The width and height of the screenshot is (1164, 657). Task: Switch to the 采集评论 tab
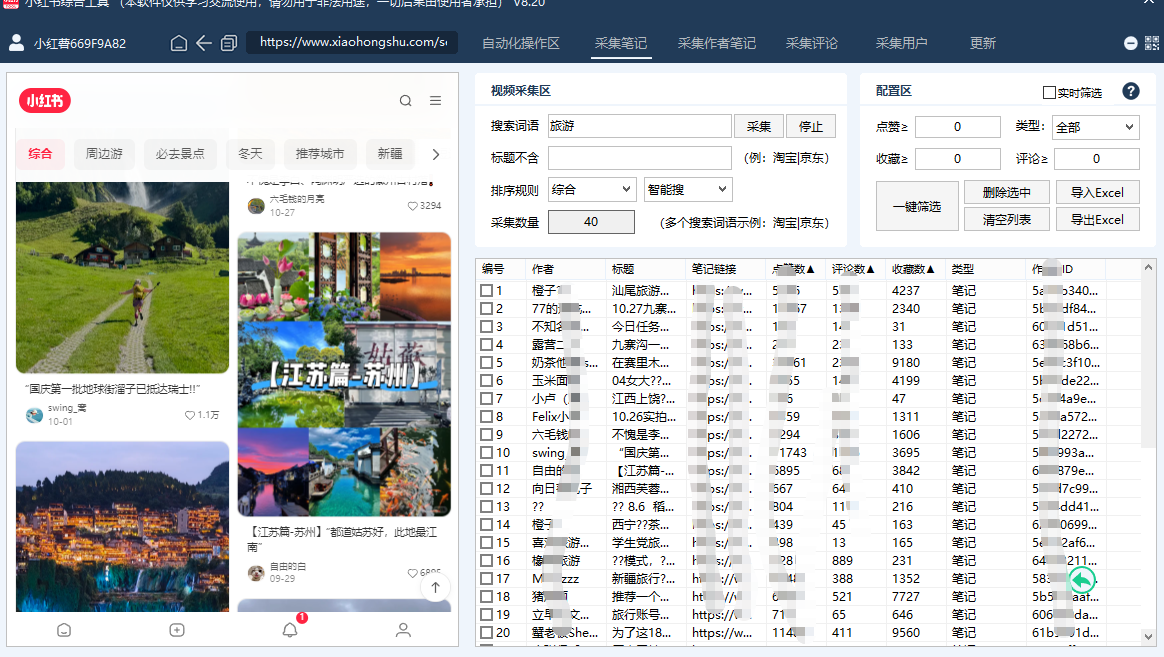point(811,42)
